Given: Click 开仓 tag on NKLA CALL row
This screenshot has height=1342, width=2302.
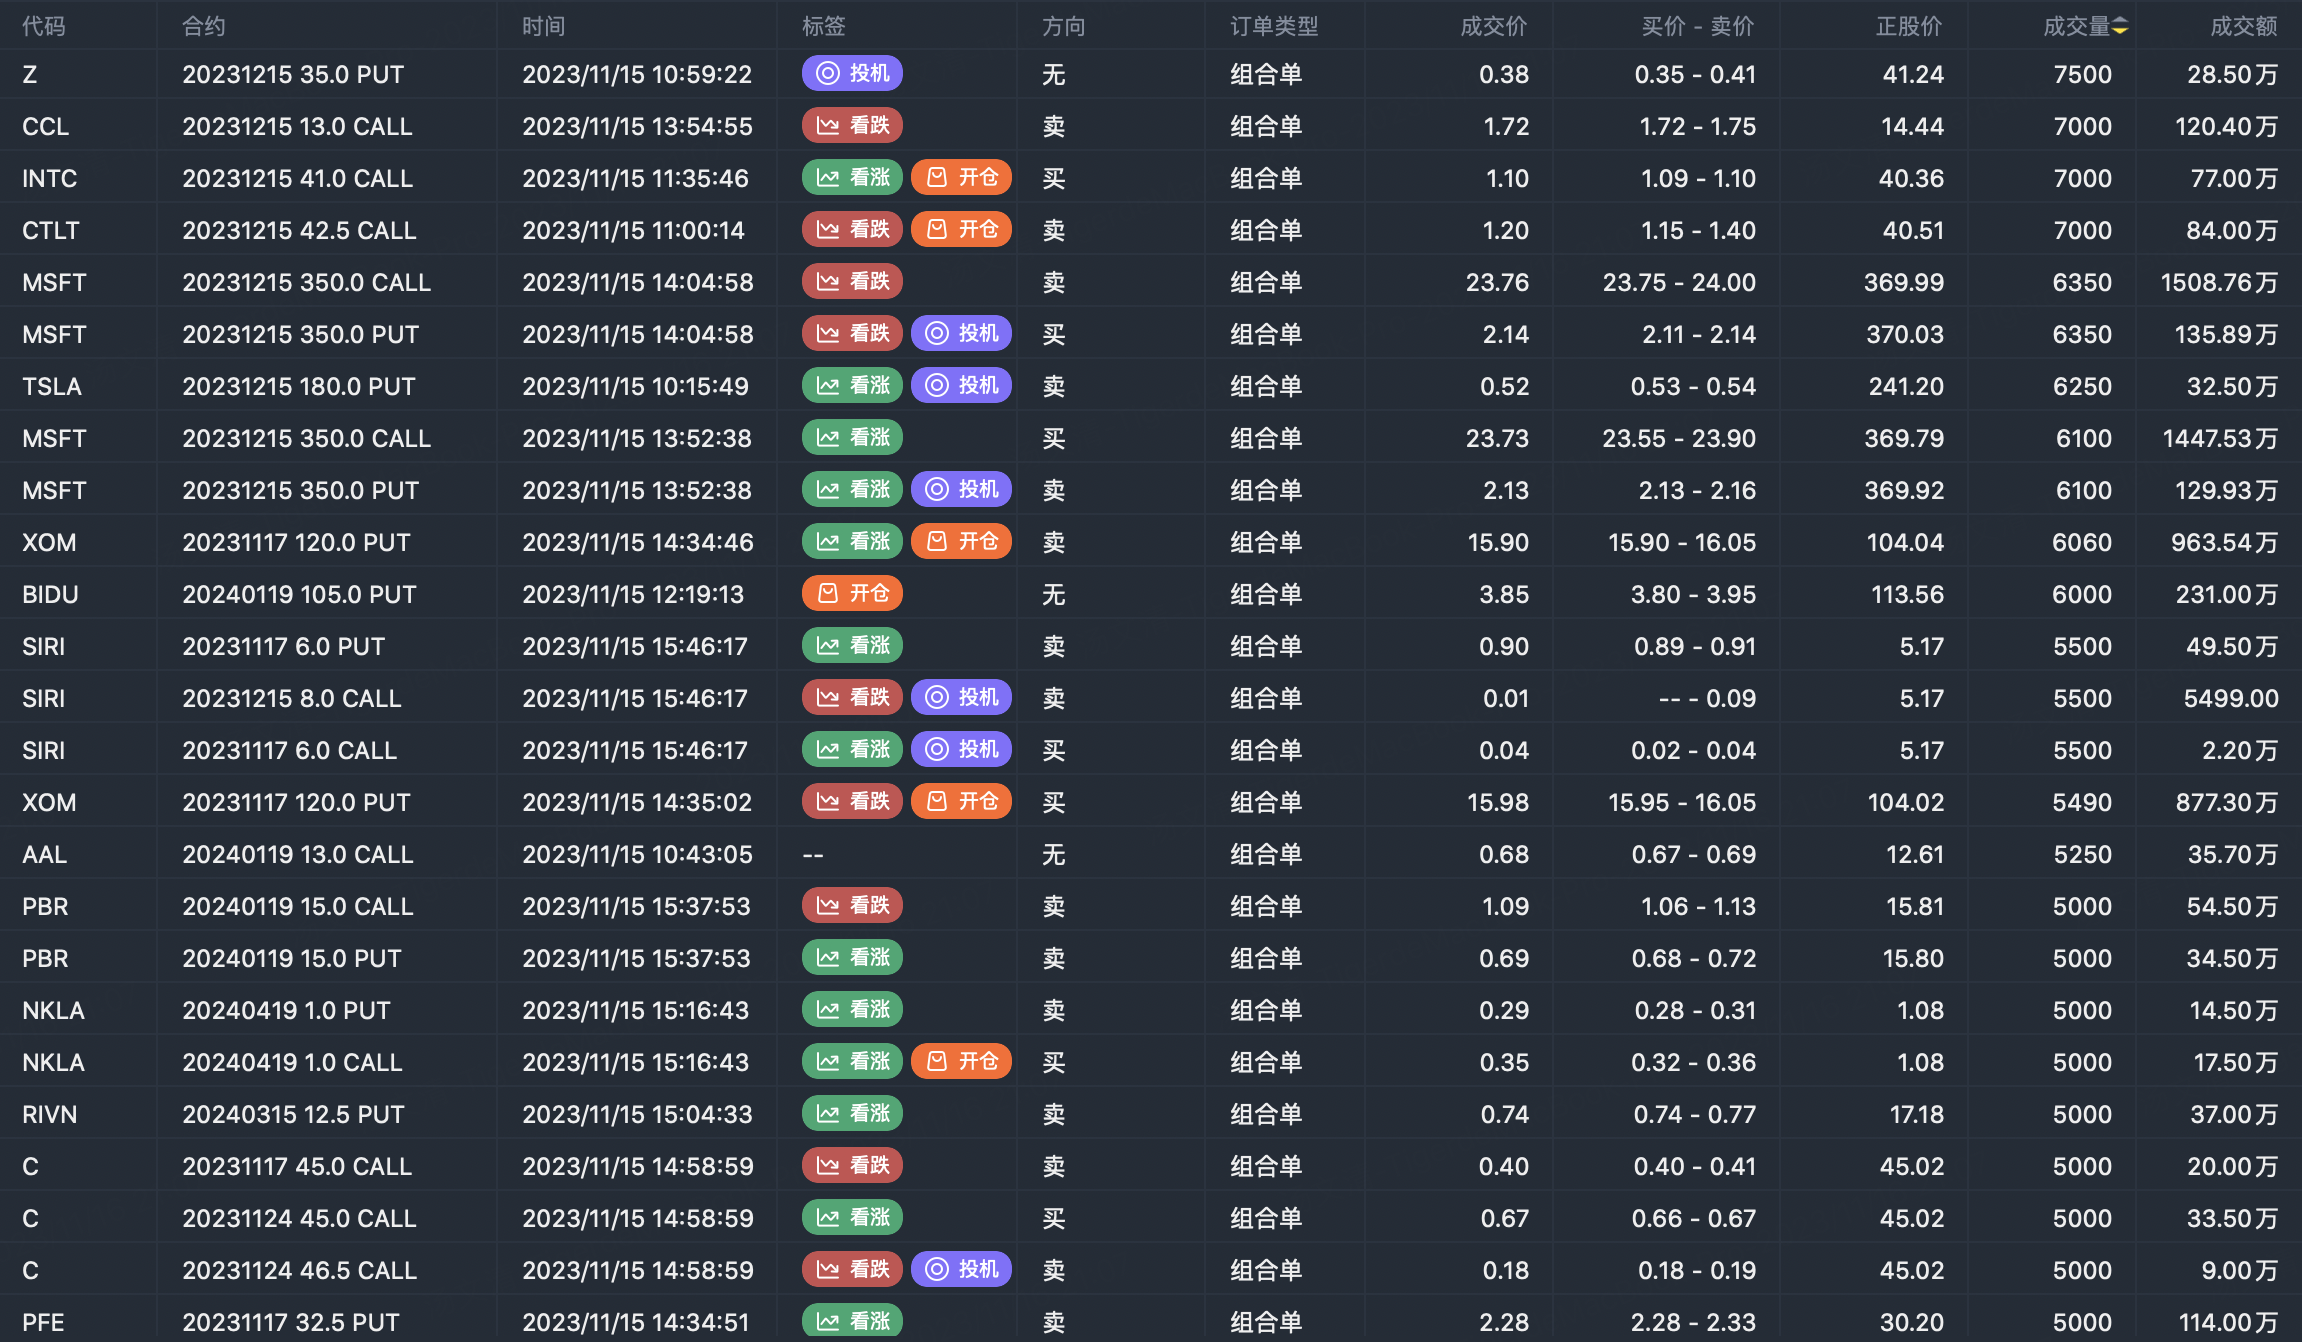Looking at the screenshot, I should pyautogui.click(x=961, y=1062).
